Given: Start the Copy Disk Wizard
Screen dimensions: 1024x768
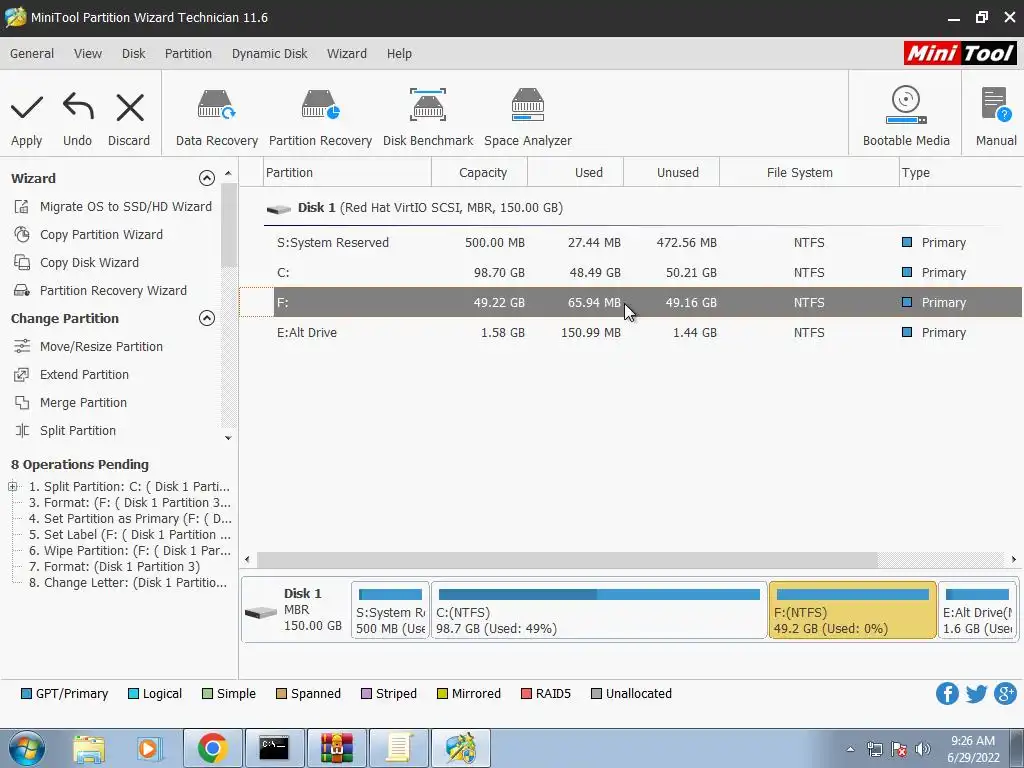Looking at the screenshot, I should [x=76, y=263].
